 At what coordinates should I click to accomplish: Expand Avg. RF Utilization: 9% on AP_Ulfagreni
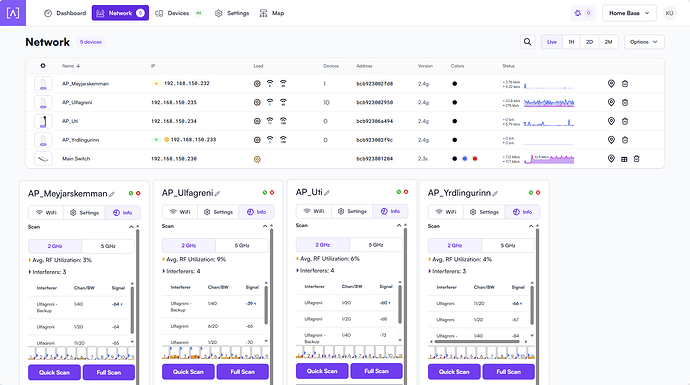click(194, 260)
